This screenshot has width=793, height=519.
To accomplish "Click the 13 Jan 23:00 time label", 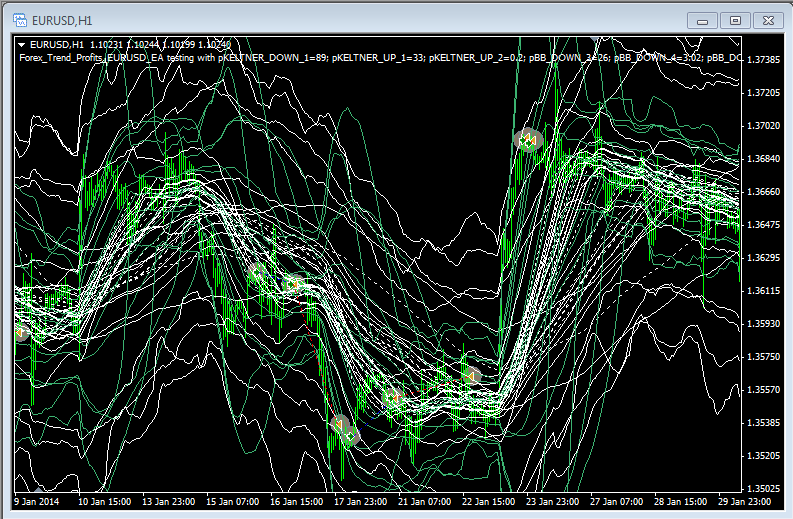I will [x=168, y=502].
